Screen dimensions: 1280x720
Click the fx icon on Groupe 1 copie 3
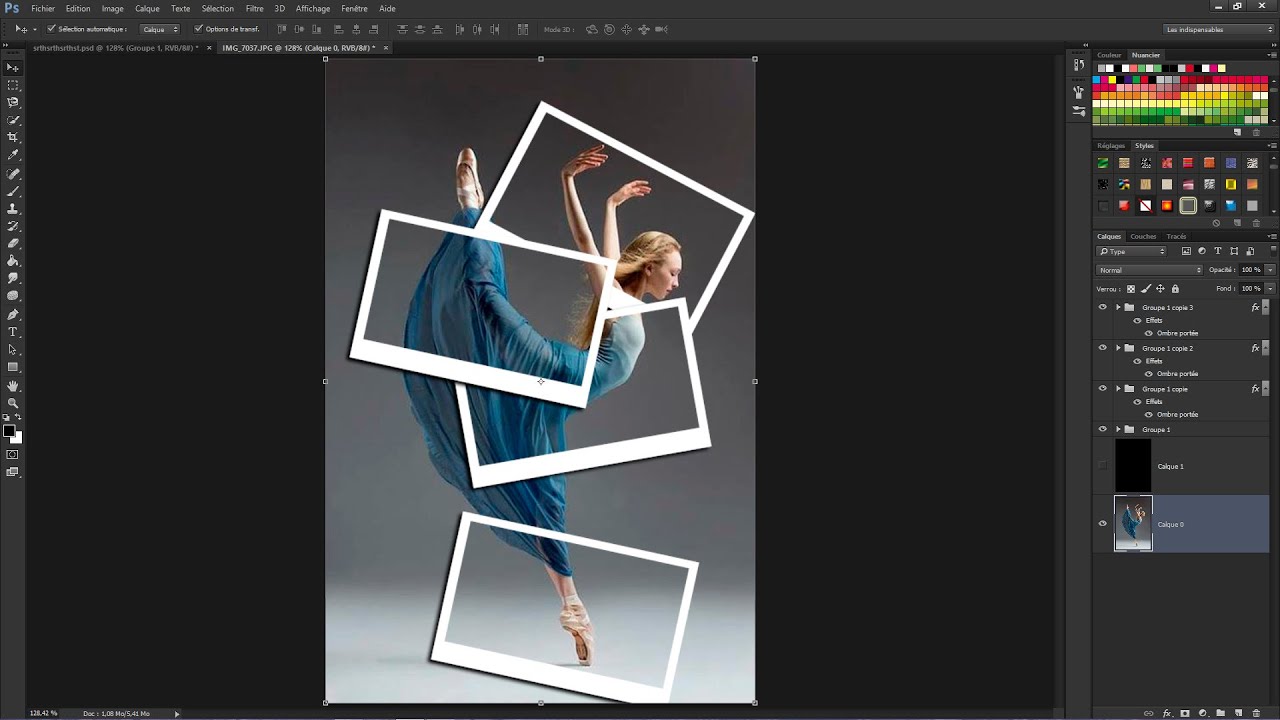coord(1255,308)
